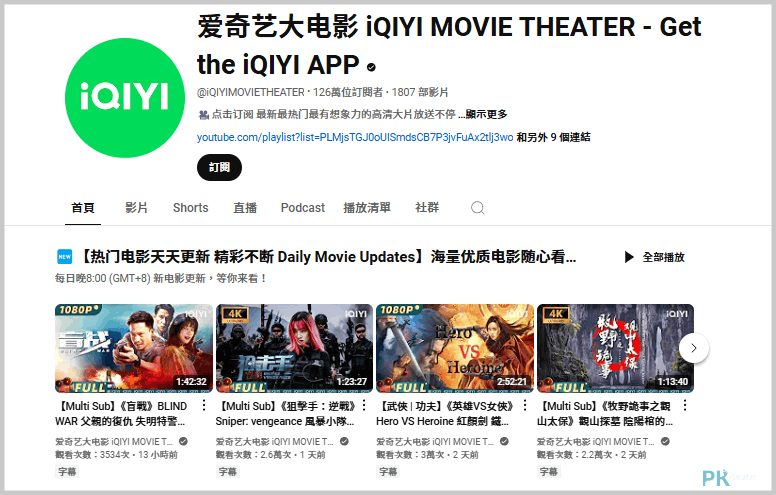
Task: Play the Sniper thumbnail lasting 1:23:27
Action: [294, 348]
